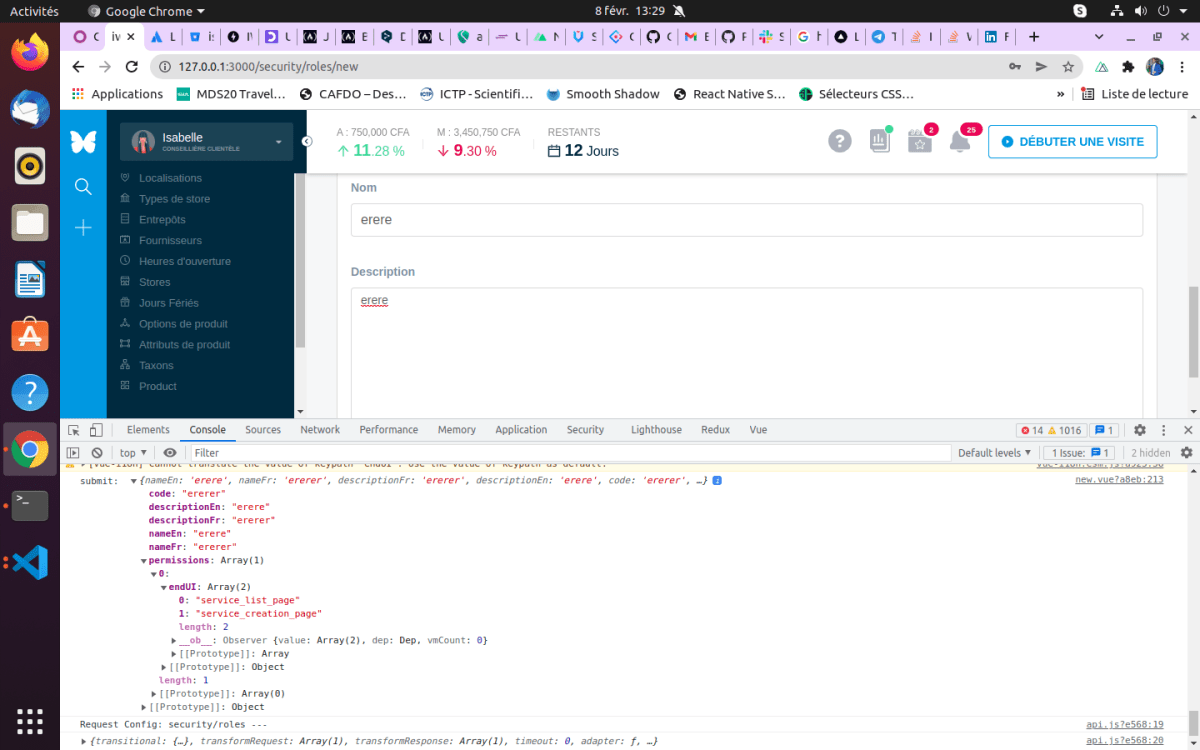Open the Isabelle user dropdown
This screenshot has height=750, width=1200.
(207, 142)
